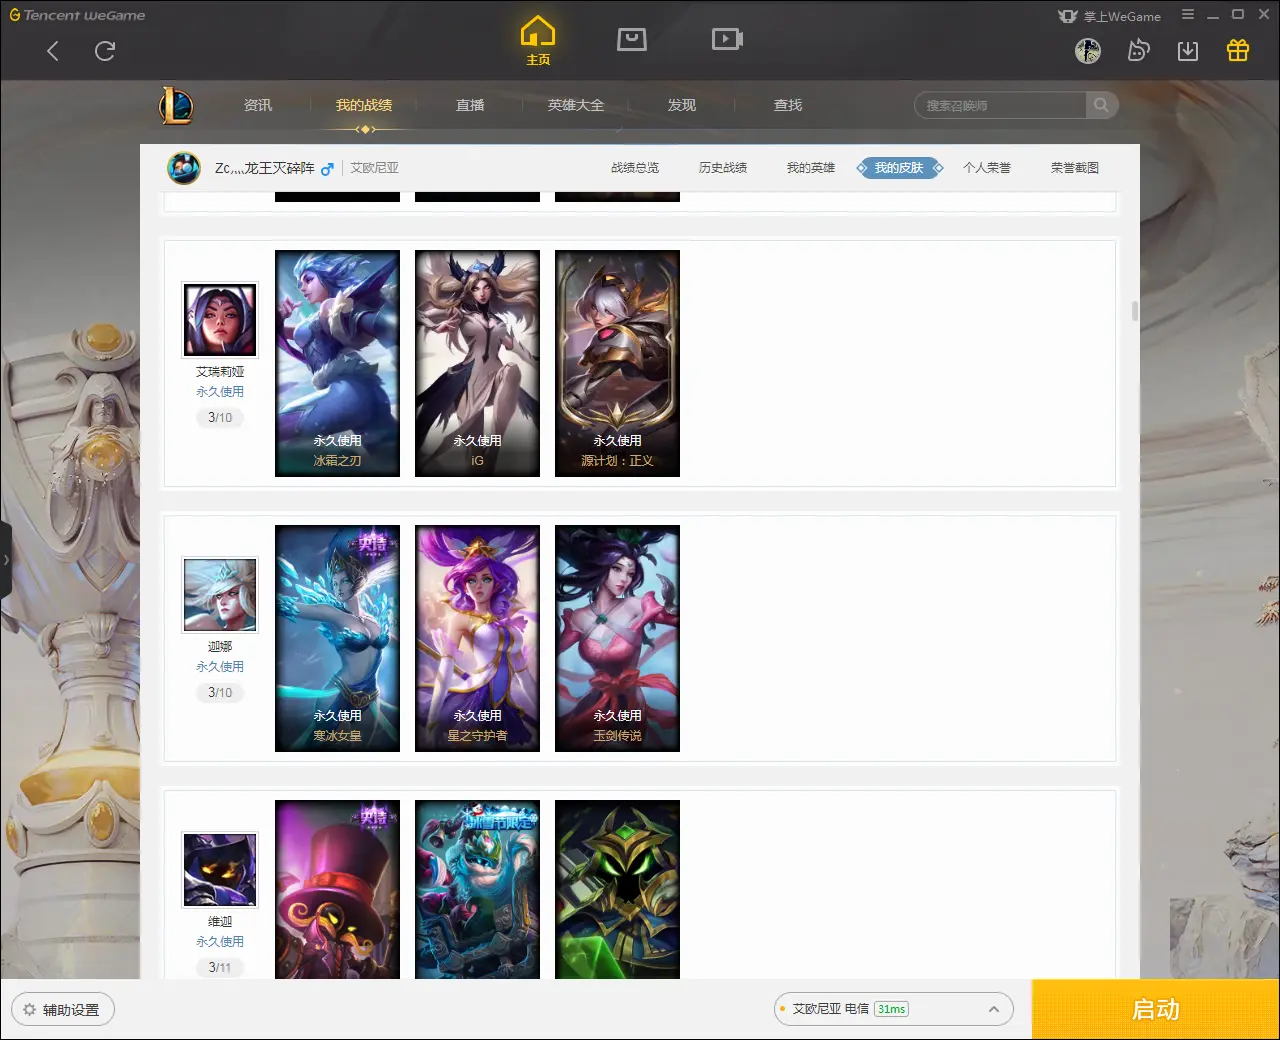Image resolution: width=1280 pixels, height=1040 pixels.
Task: Click the Tencent WeGame title logo
Action: [x=77, y=15]
